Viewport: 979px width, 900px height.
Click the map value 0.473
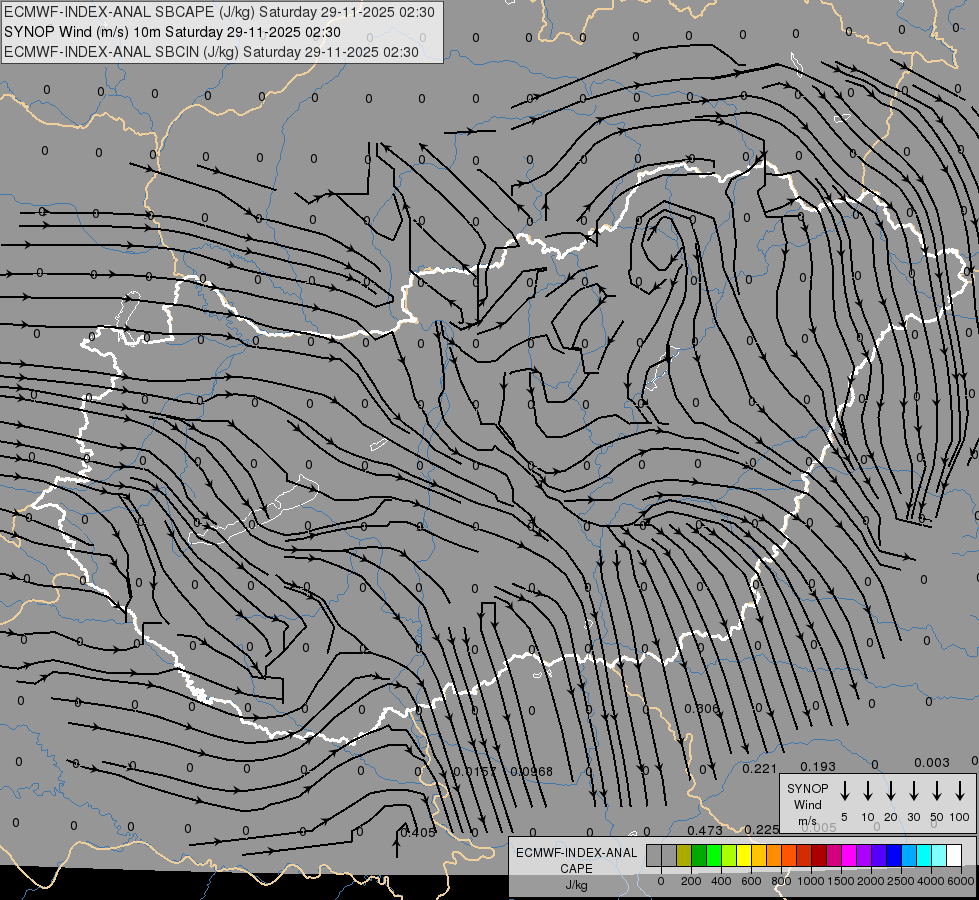(x=705, y=830)
